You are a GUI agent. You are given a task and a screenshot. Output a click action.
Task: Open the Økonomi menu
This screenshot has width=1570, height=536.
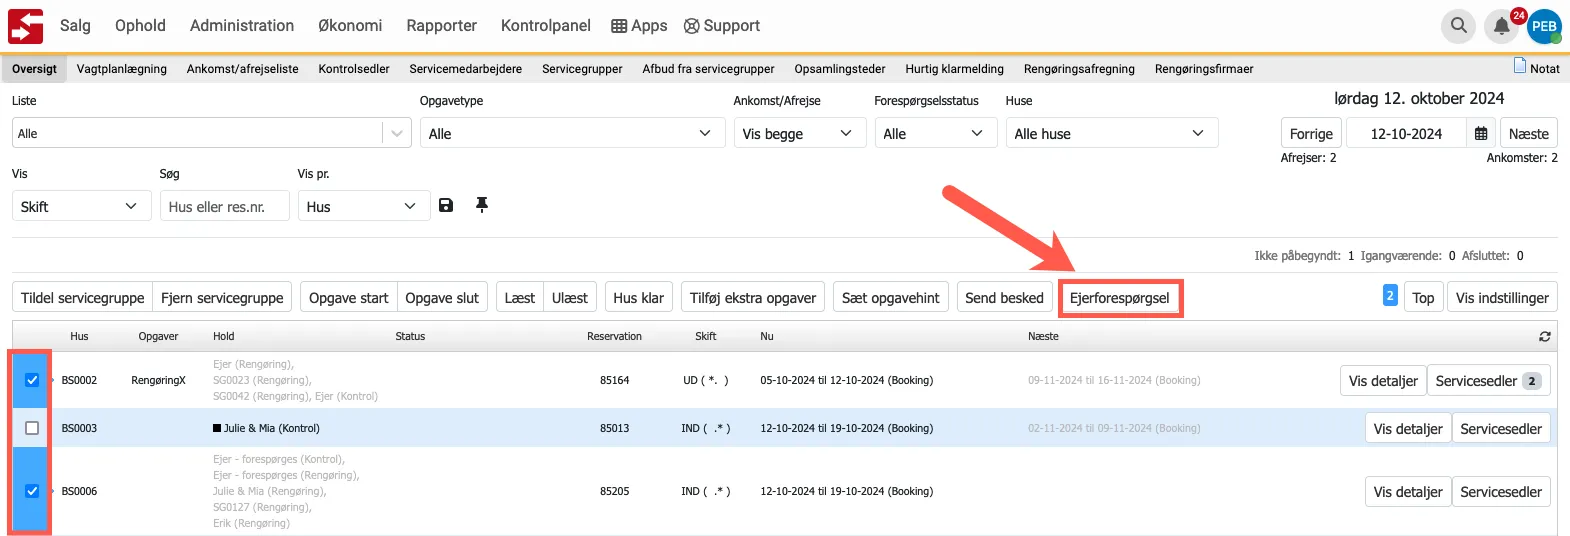[350, 26]
